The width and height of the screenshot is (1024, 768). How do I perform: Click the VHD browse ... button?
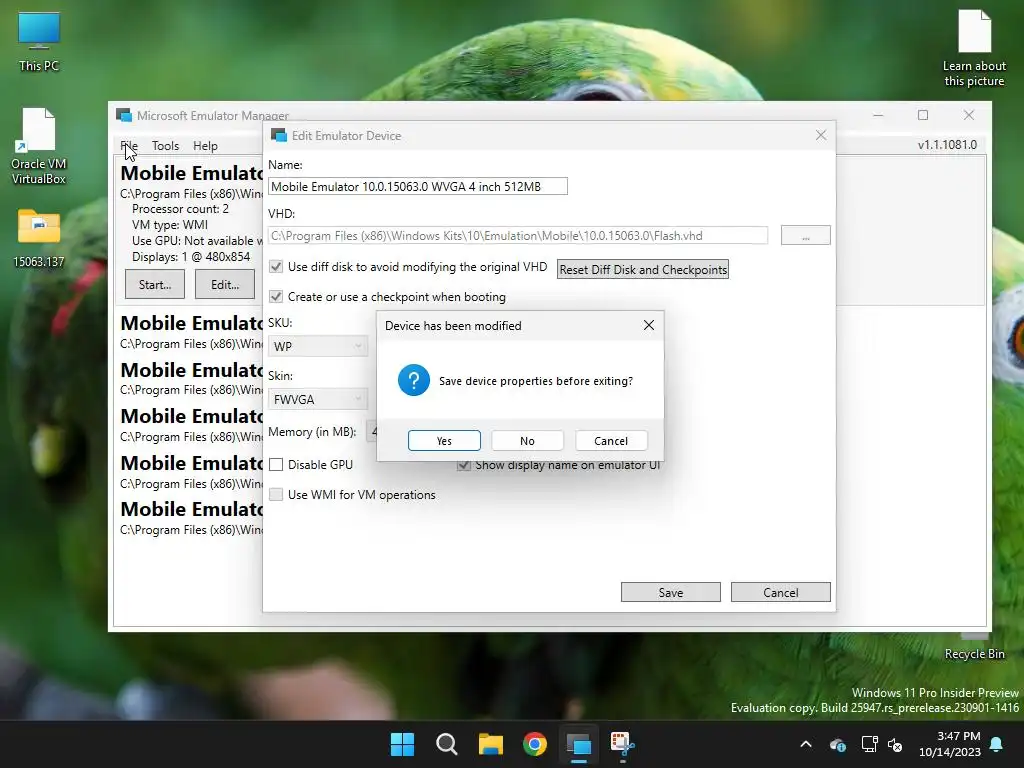(x=805, y=235)
